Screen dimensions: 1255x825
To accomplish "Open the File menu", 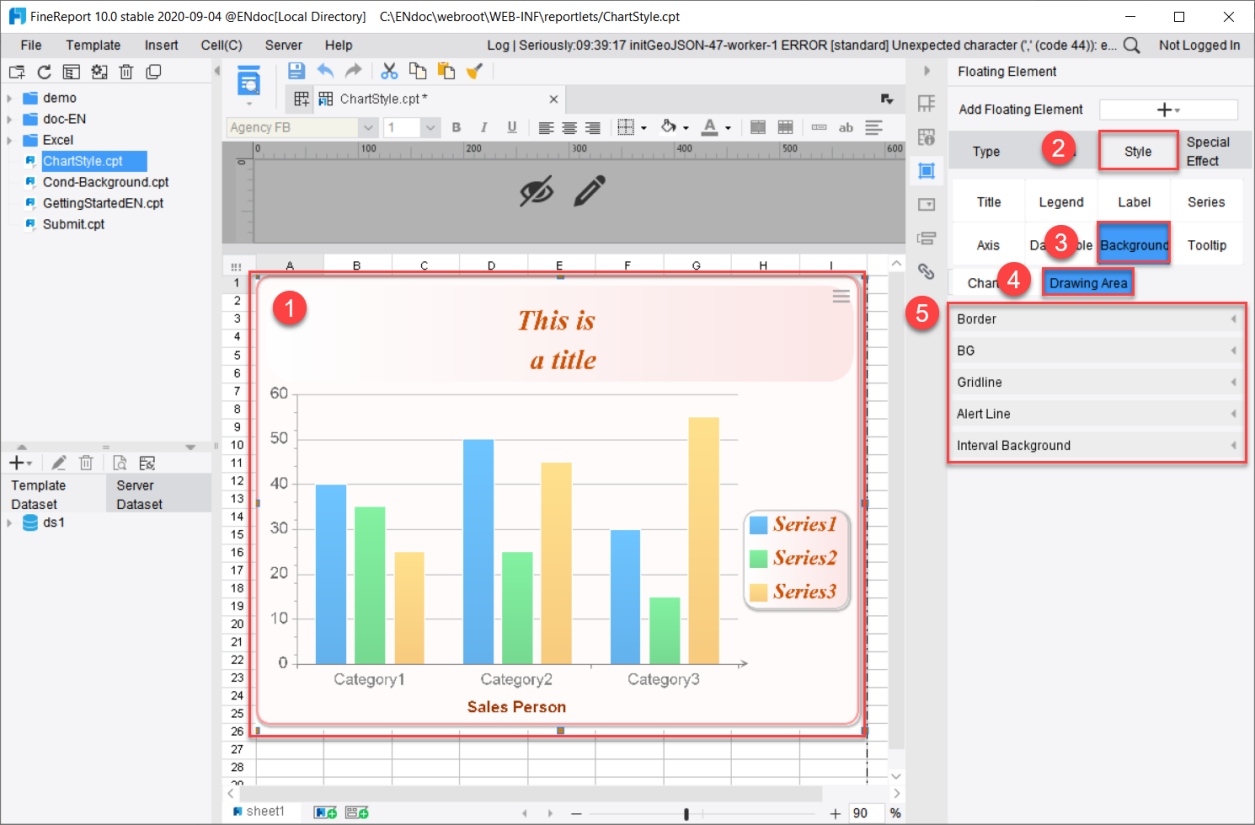I will pyautogui.click(x=31, y=45).
